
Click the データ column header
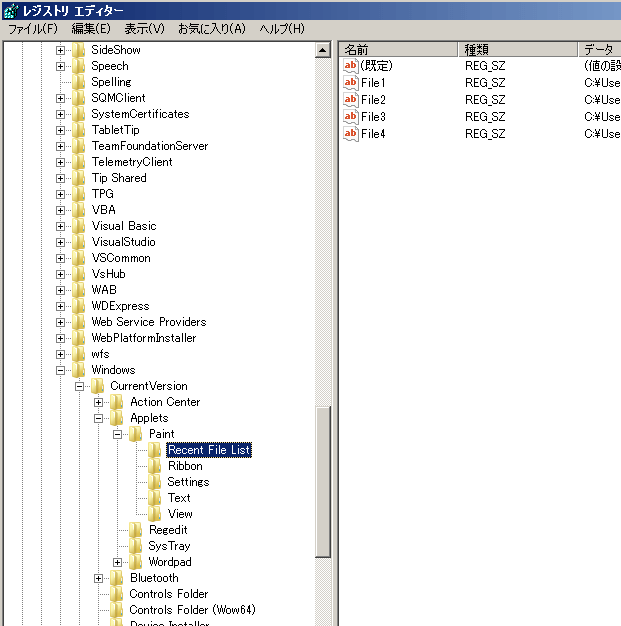click(600, 50)
